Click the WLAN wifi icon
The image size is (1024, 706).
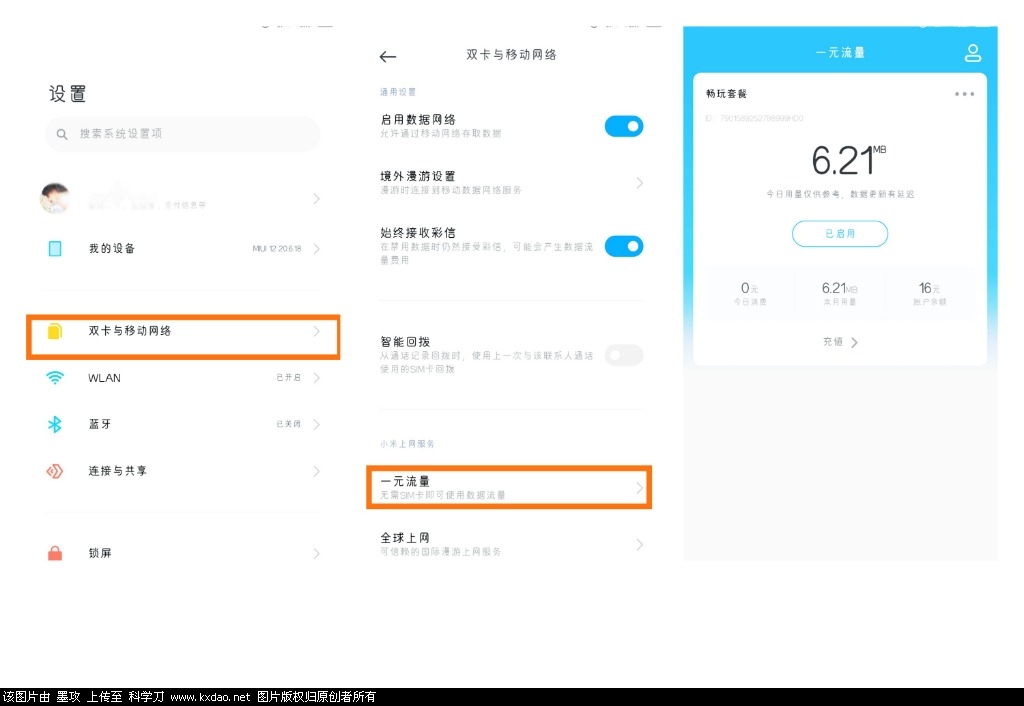55,378
